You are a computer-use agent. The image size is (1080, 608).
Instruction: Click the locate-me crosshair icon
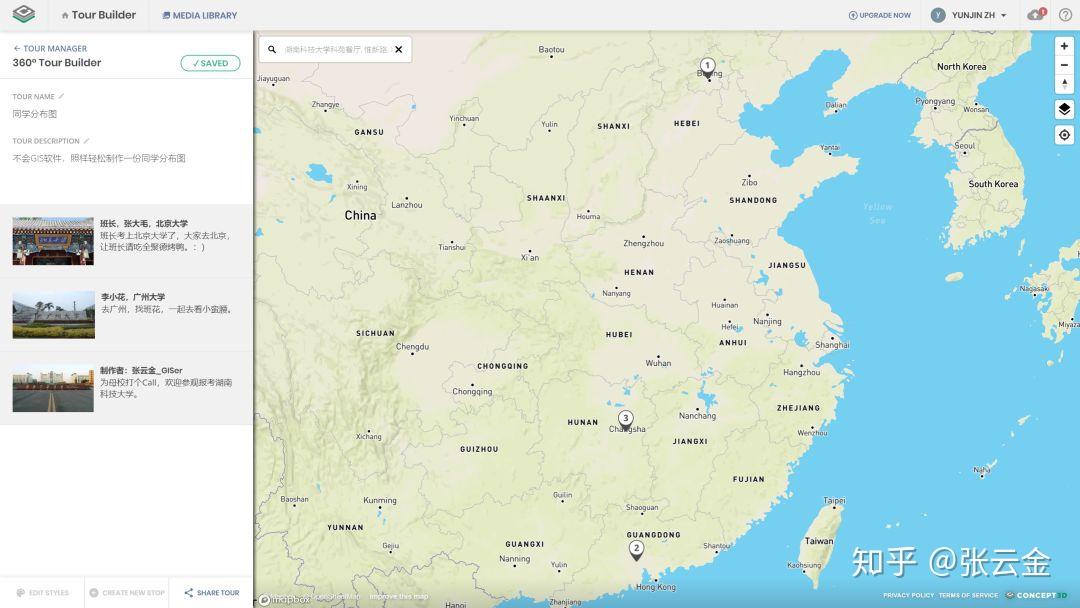(x=1064, y=135)
